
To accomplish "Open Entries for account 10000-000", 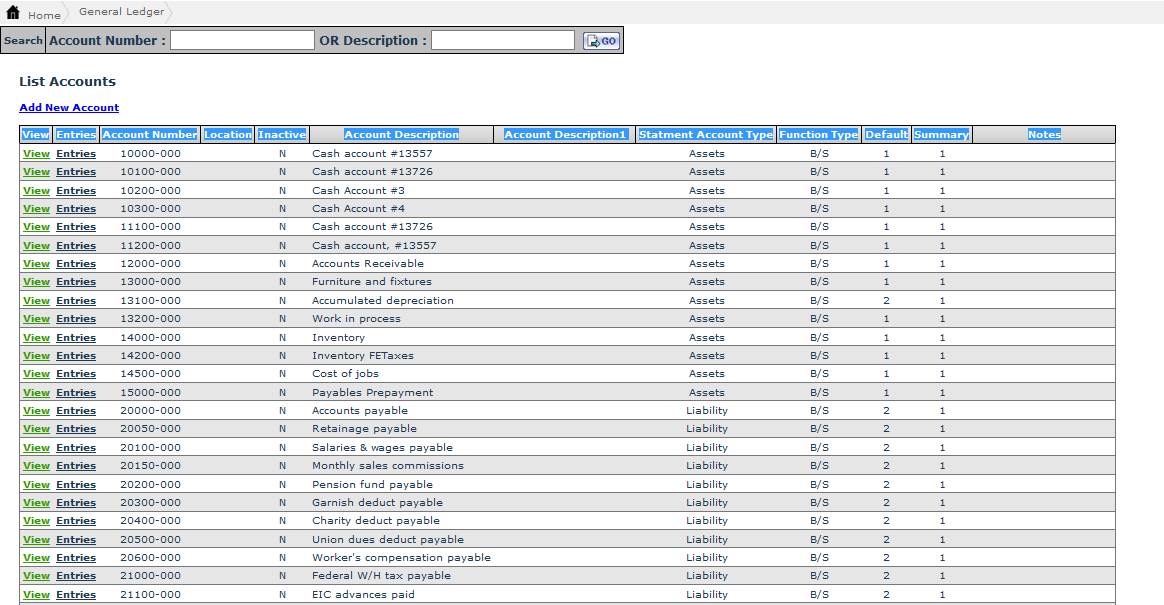I will (76, 154).
